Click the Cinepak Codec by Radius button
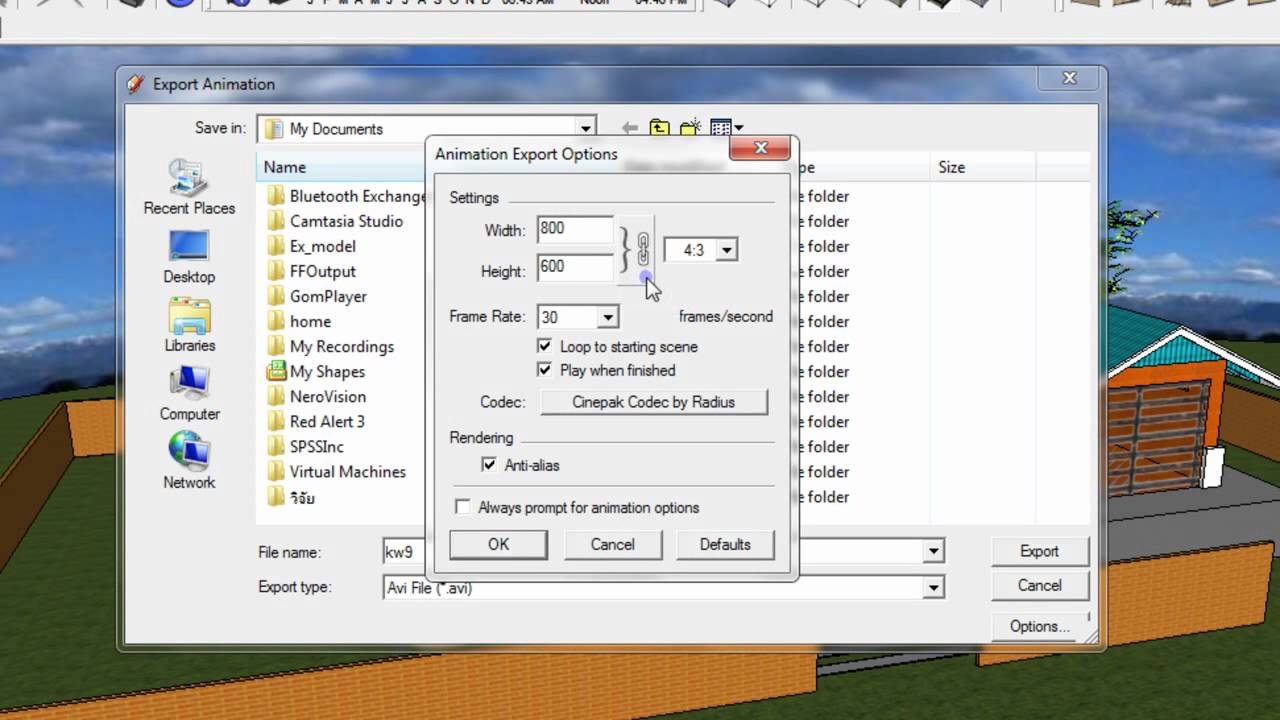 tap(654, 402)
